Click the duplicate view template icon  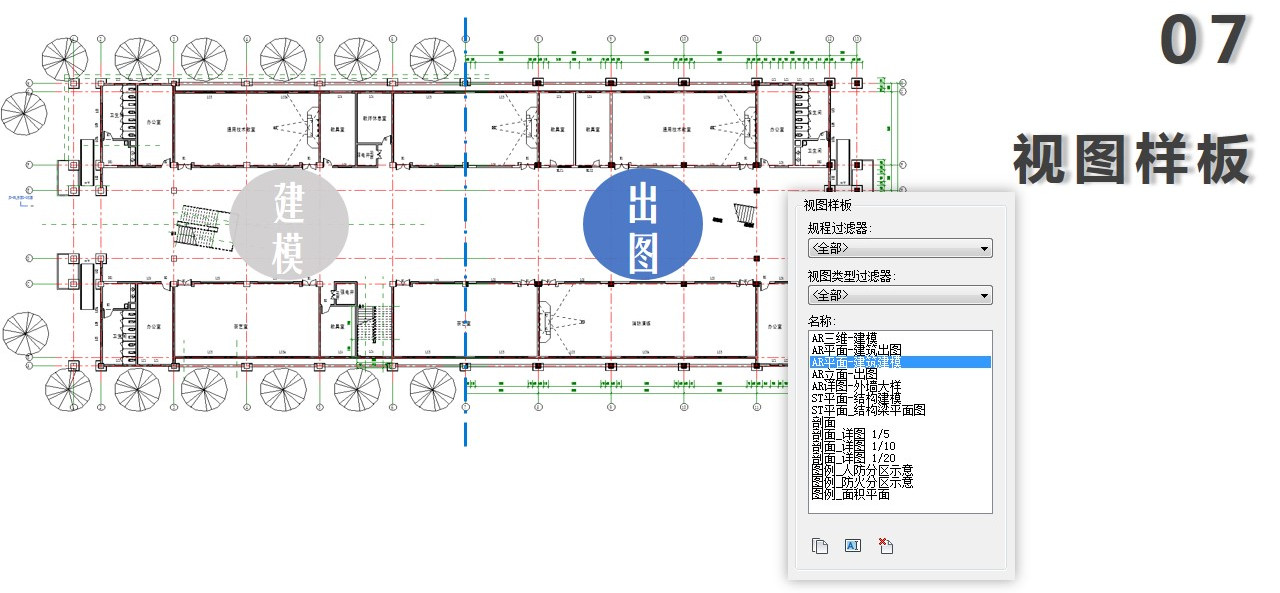[x=820, y=545]
